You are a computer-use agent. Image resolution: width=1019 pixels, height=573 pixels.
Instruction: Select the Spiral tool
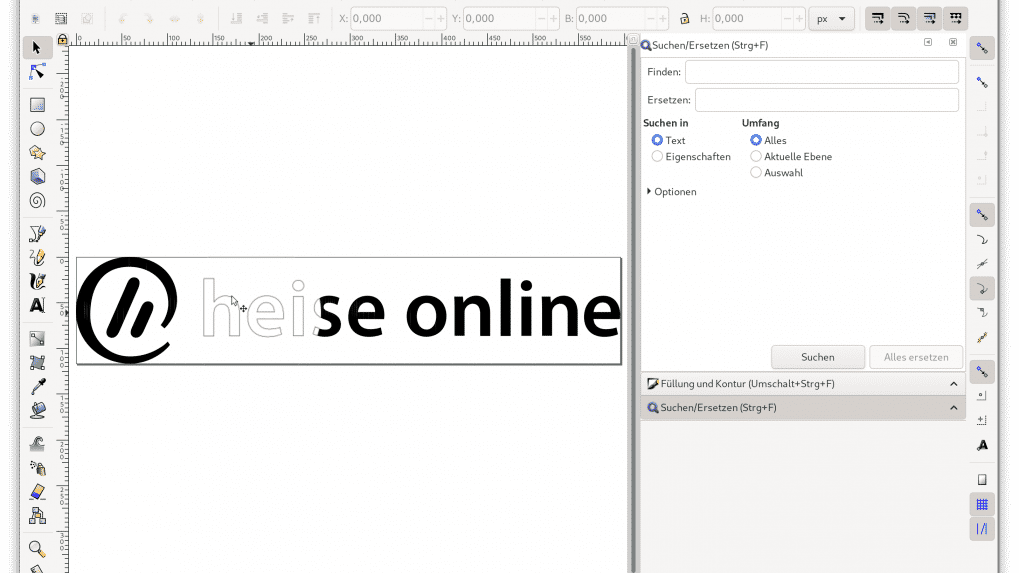37,201
